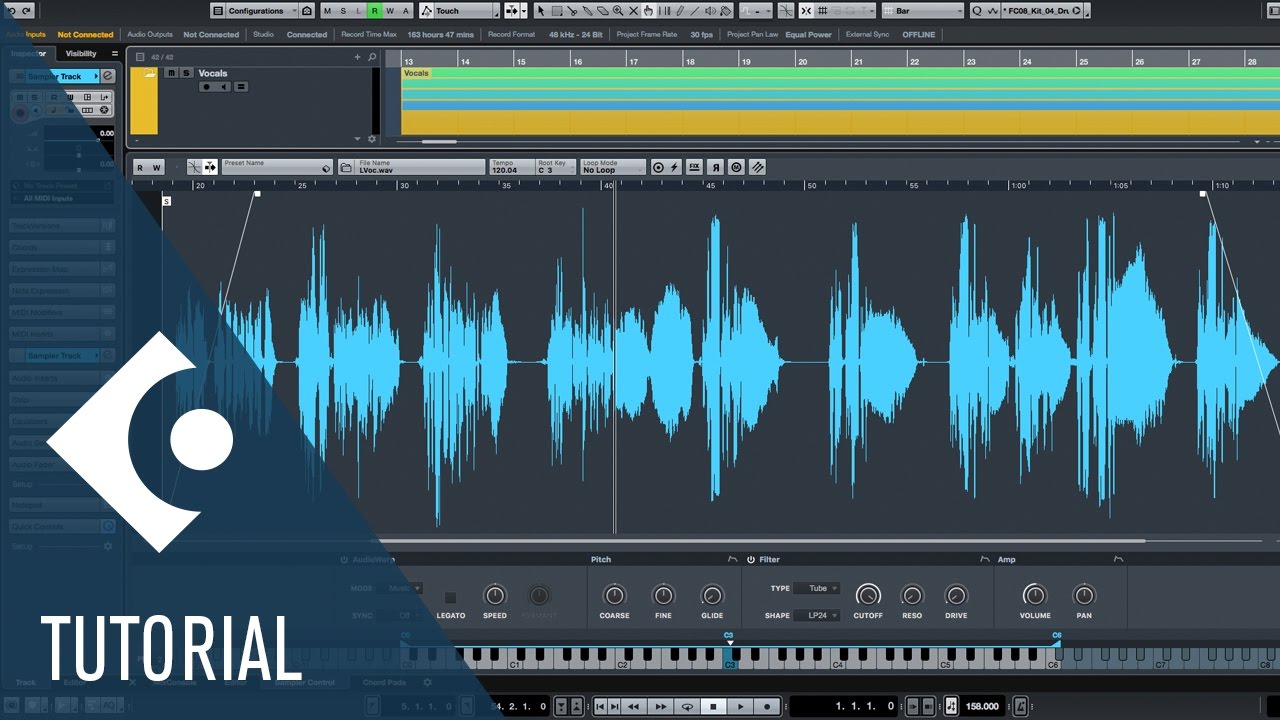Click Snap to Zero Crossing icon
Image resolution: width=1280 pixels, height=720 pixels.
point(785,11)
